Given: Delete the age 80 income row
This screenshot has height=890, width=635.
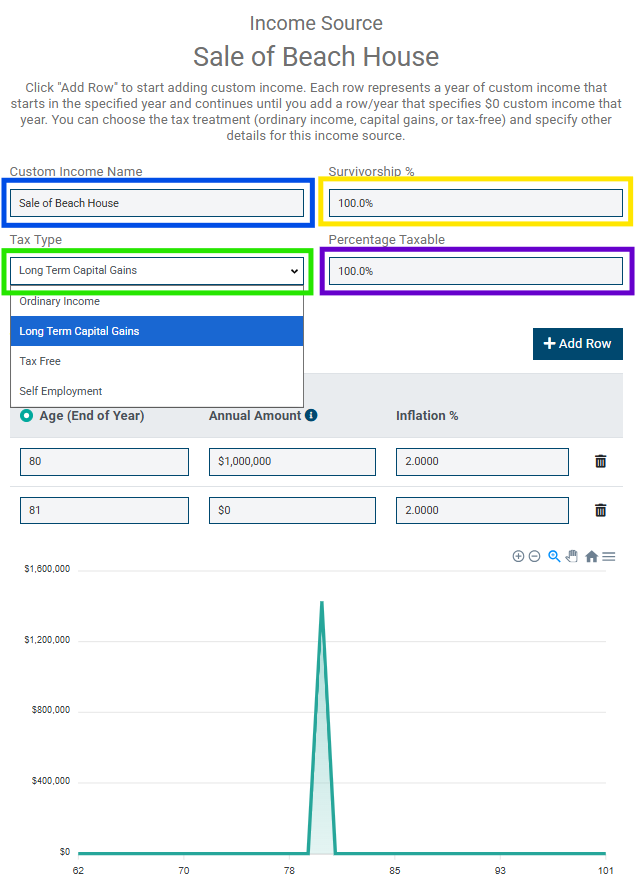Looking at the screenshot, I should 600,461.
